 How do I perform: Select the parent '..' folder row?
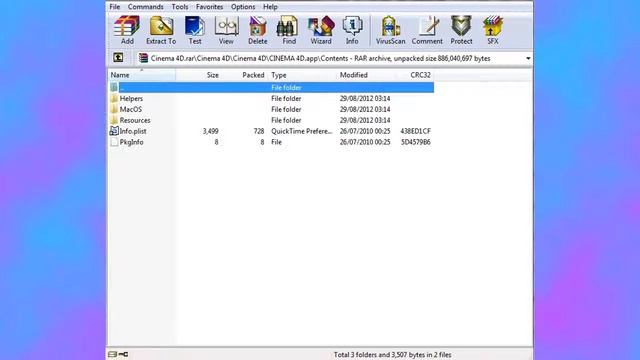point(271,87)
